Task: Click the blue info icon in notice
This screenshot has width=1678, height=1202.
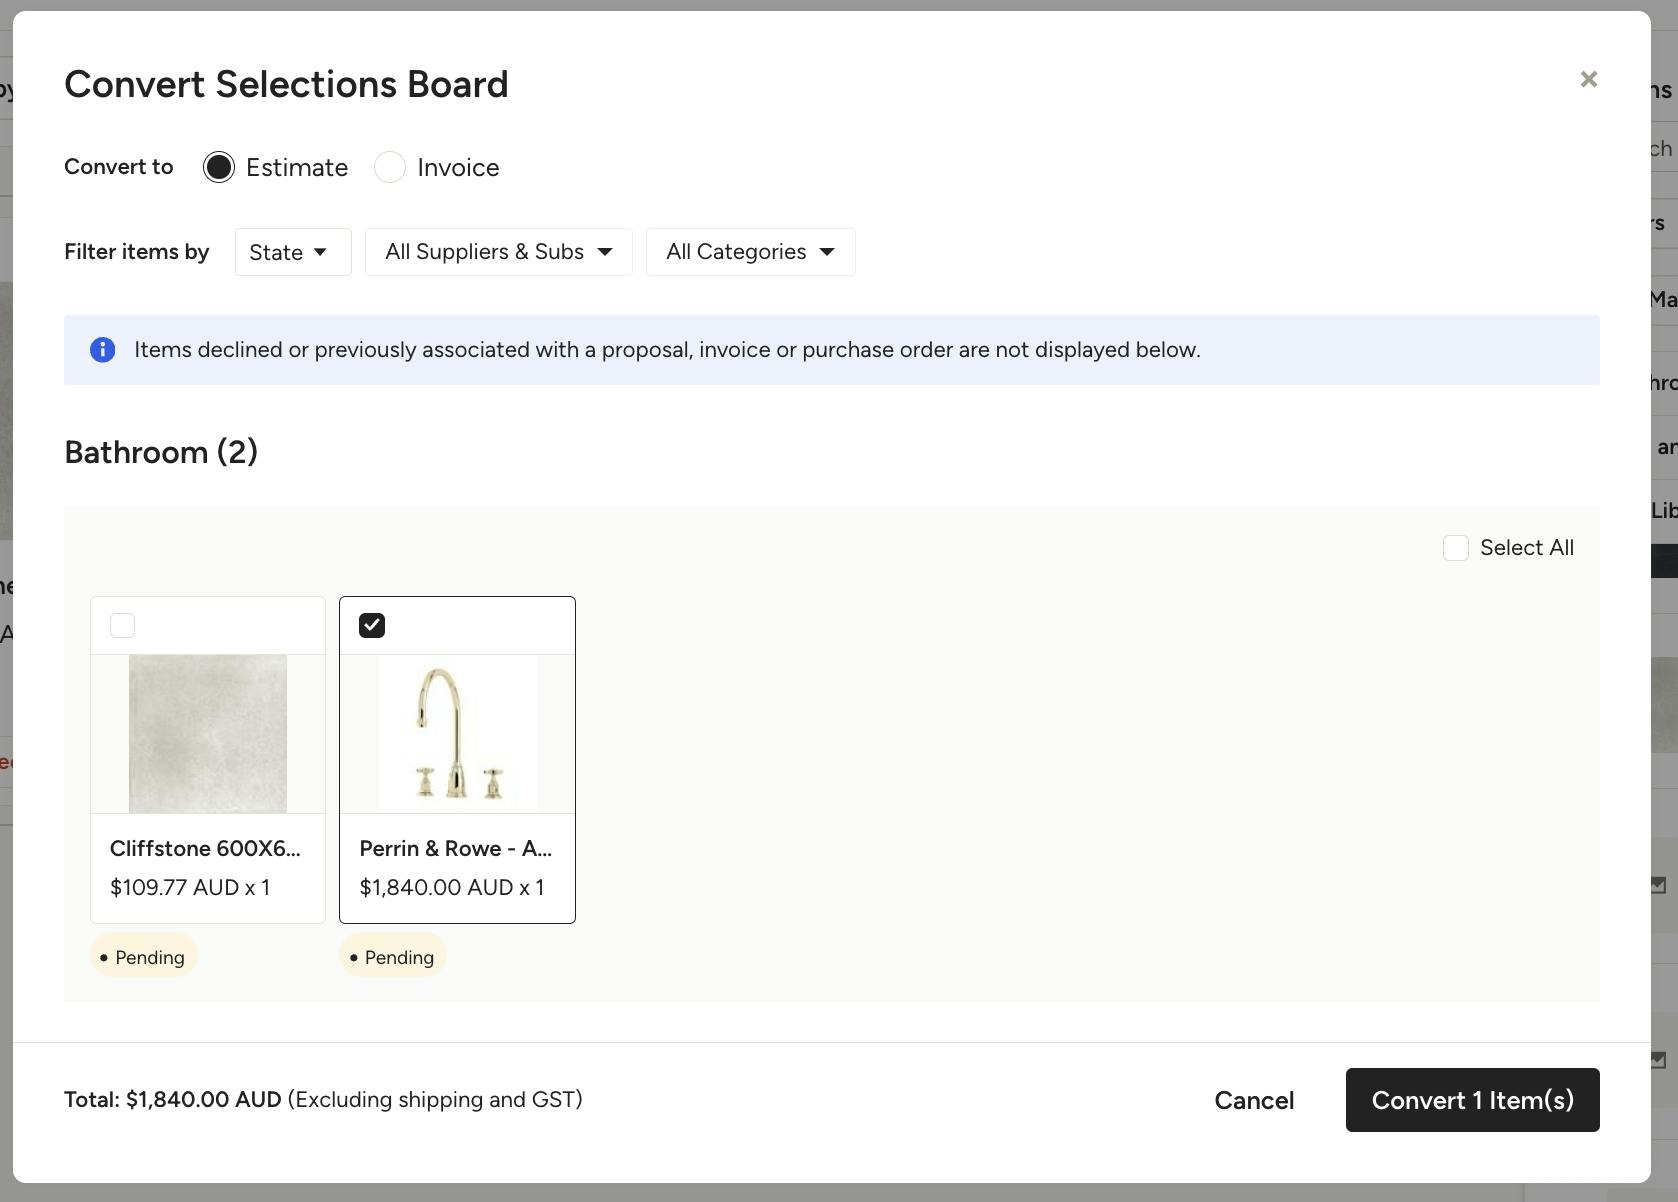Action: click(102, 350)
